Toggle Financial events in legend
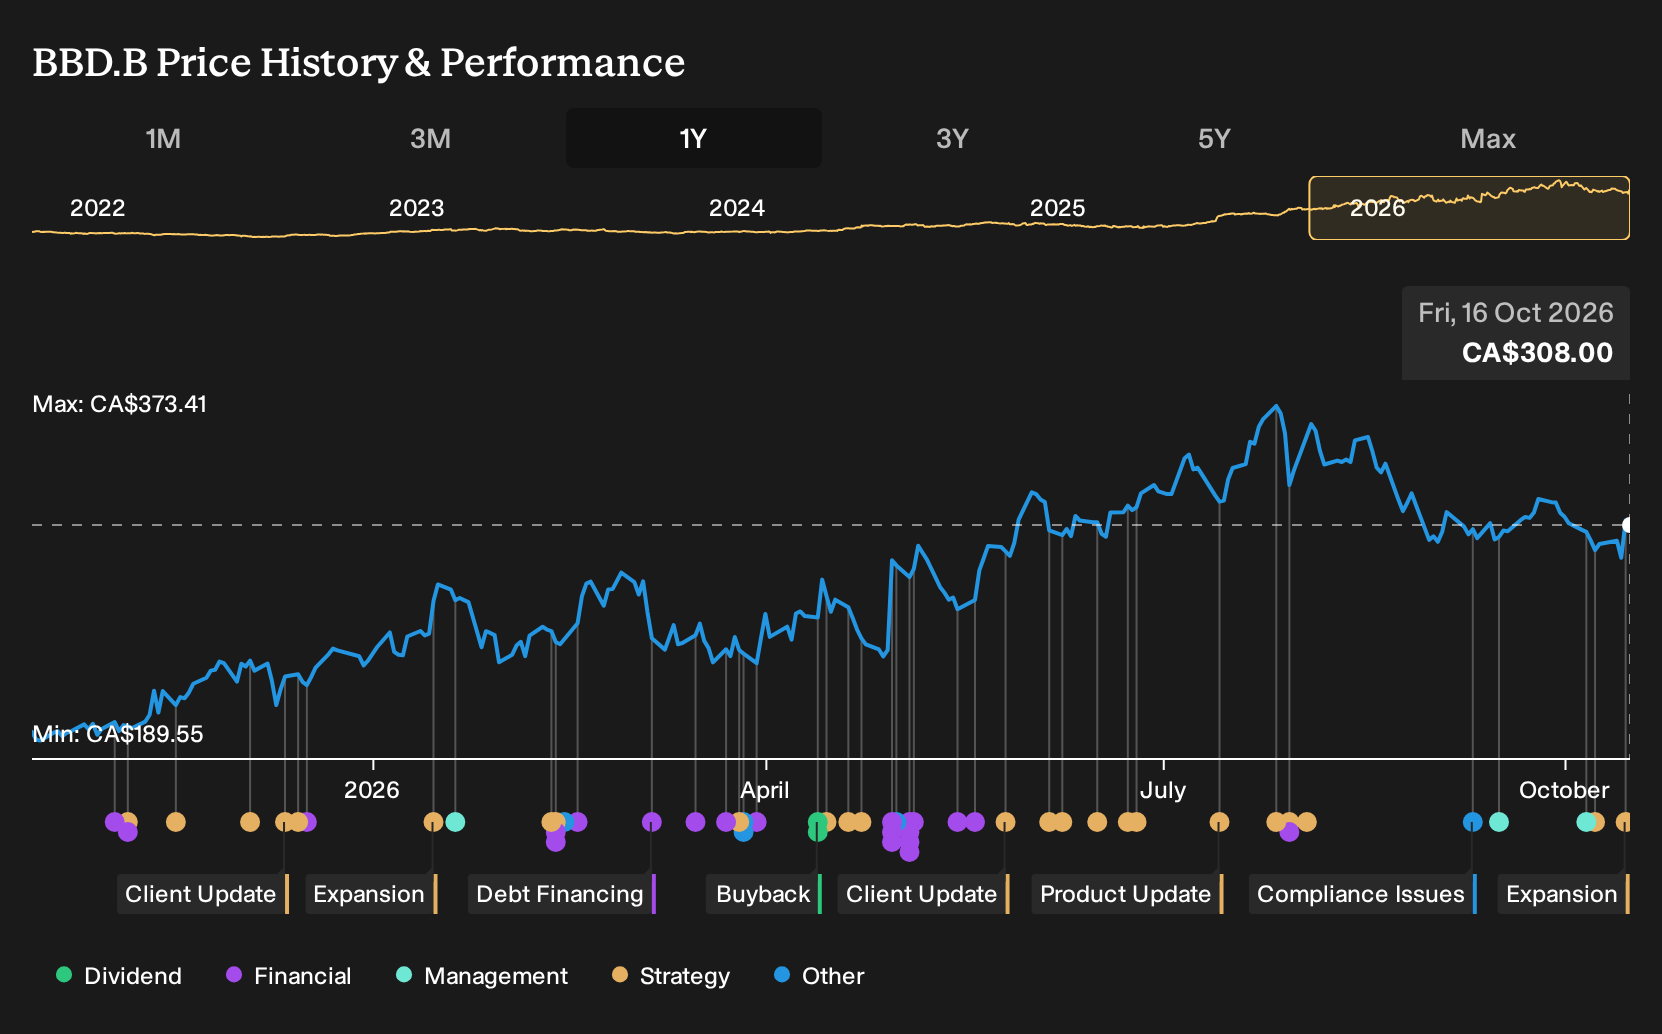The image size is (1662, 1034). click(289, 976)
